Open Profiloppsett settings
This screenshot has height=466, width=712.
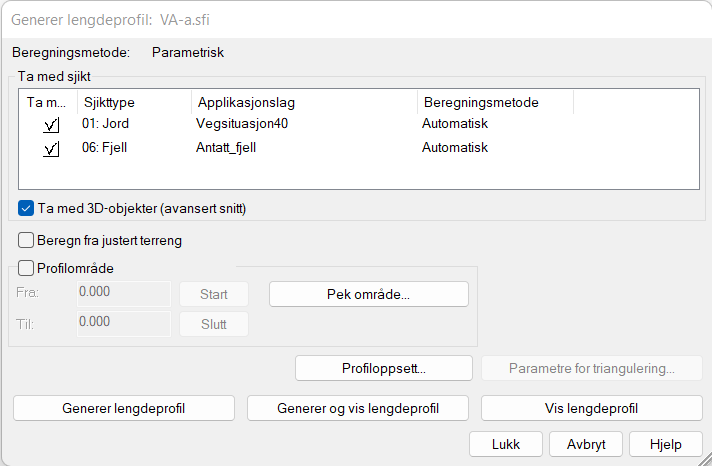384,368
